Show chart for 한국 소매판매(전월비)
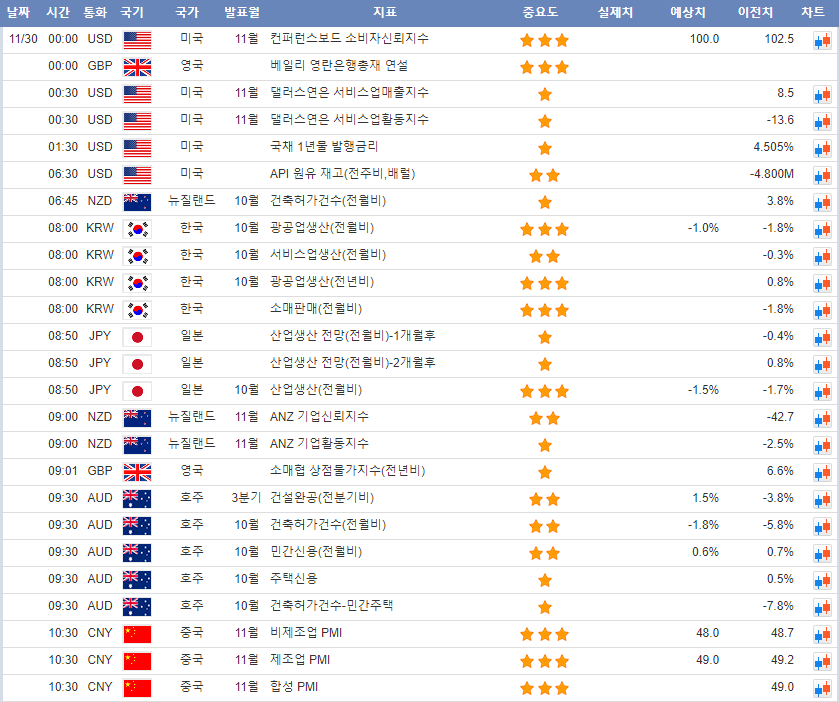This screenshot has width=839, height=702. coord(821,310)
